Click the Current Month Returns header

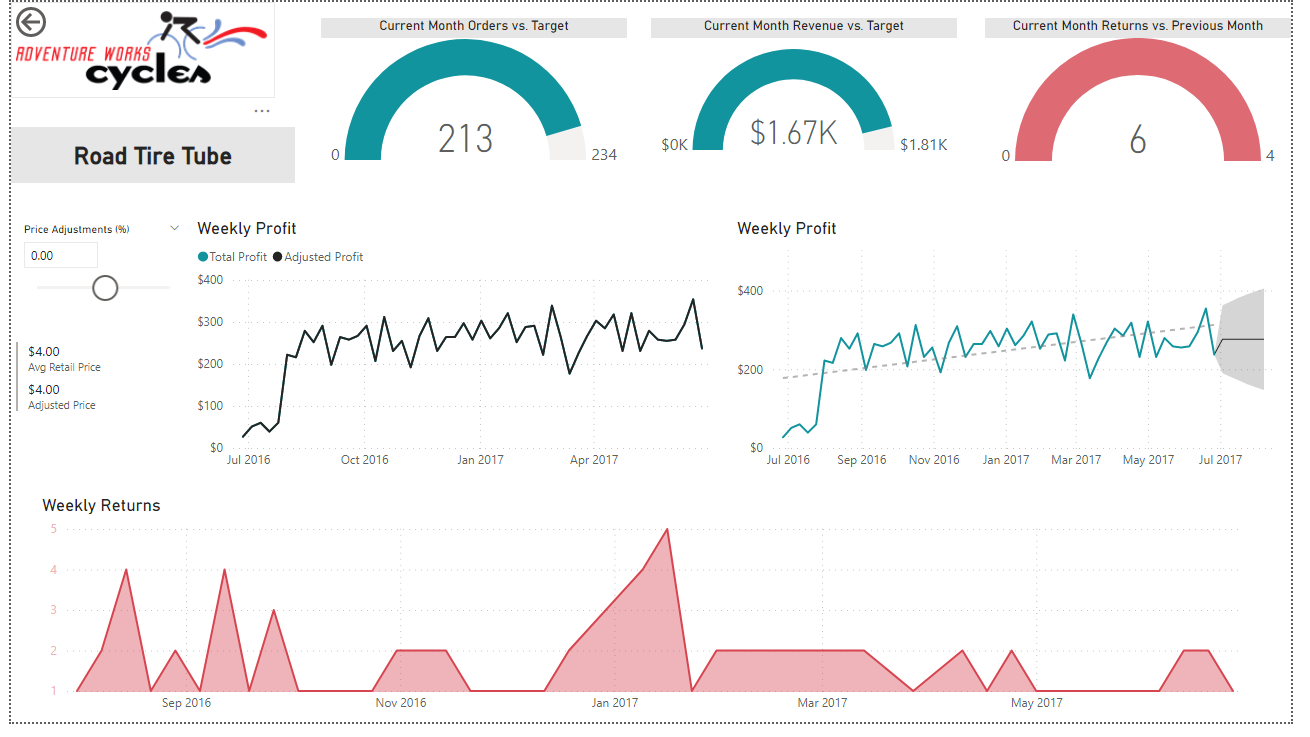tap(1138, 27)
